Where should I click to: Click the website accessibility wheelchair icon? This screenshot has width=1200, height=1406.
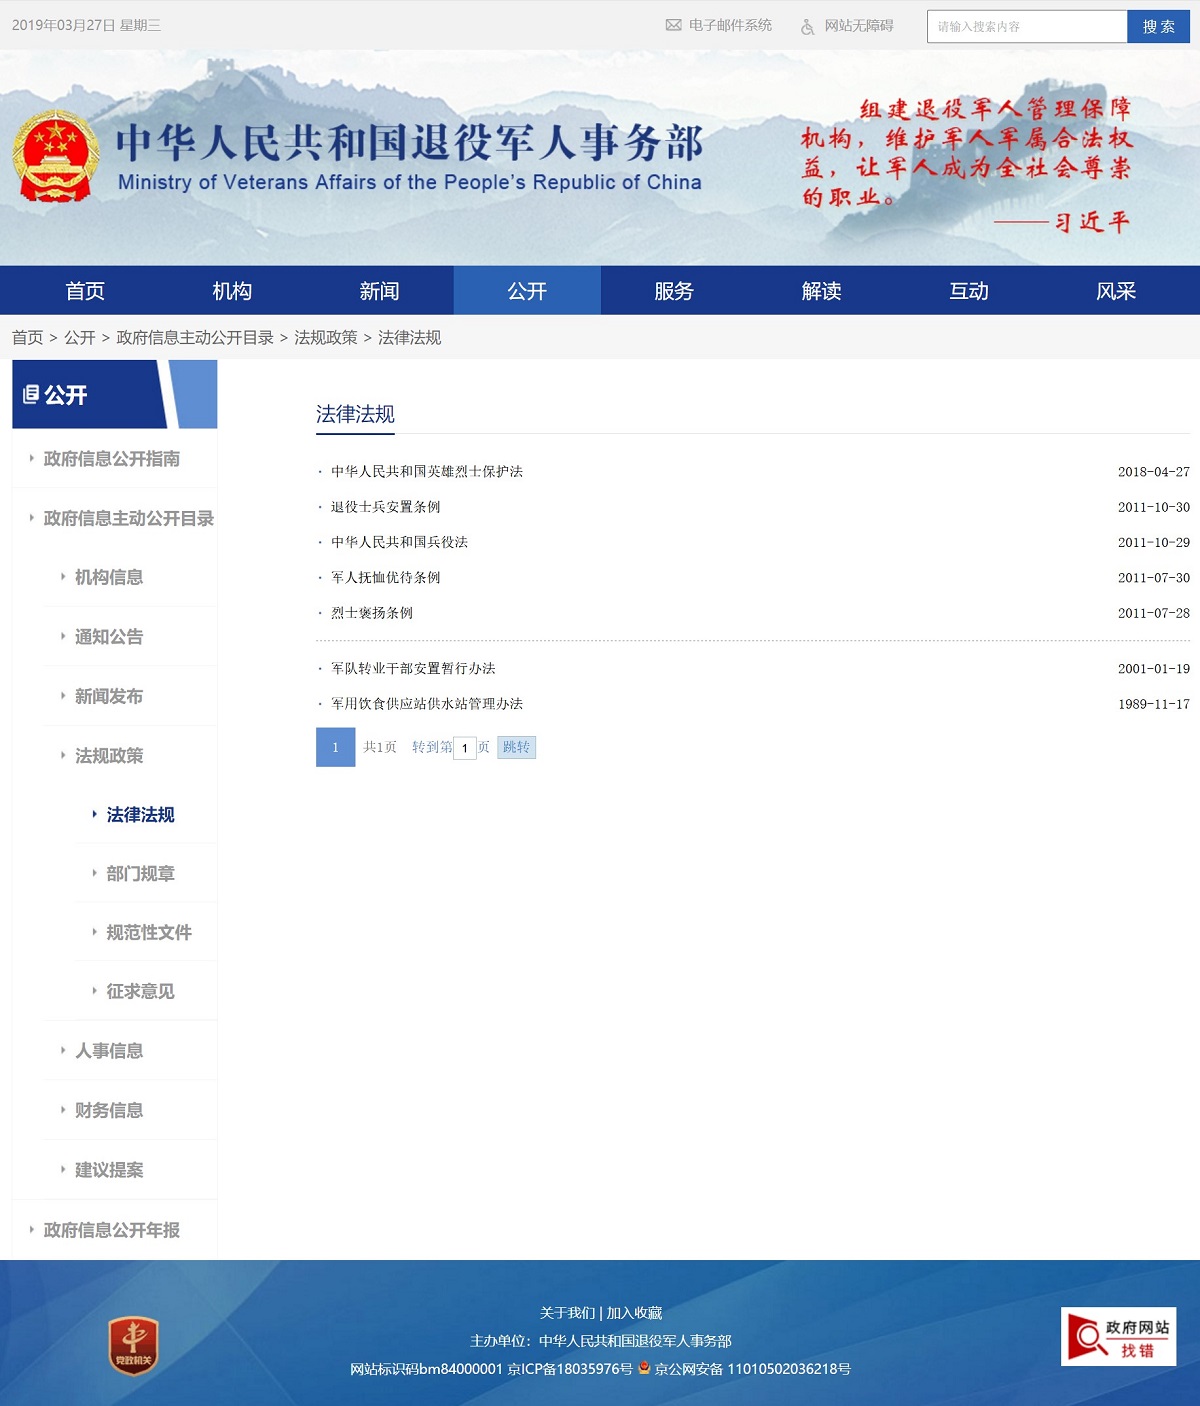click(807, 27)
